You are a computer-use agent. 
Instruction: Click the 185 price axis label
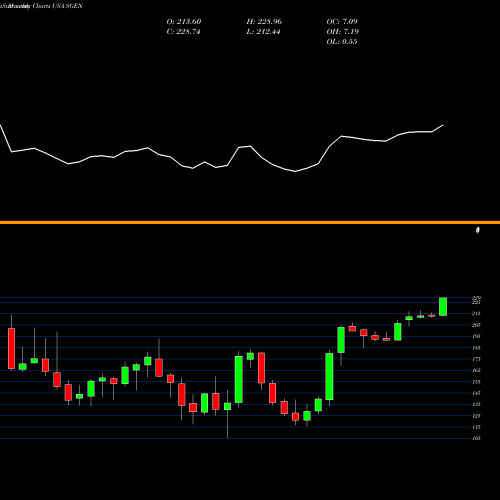[477, 348]
